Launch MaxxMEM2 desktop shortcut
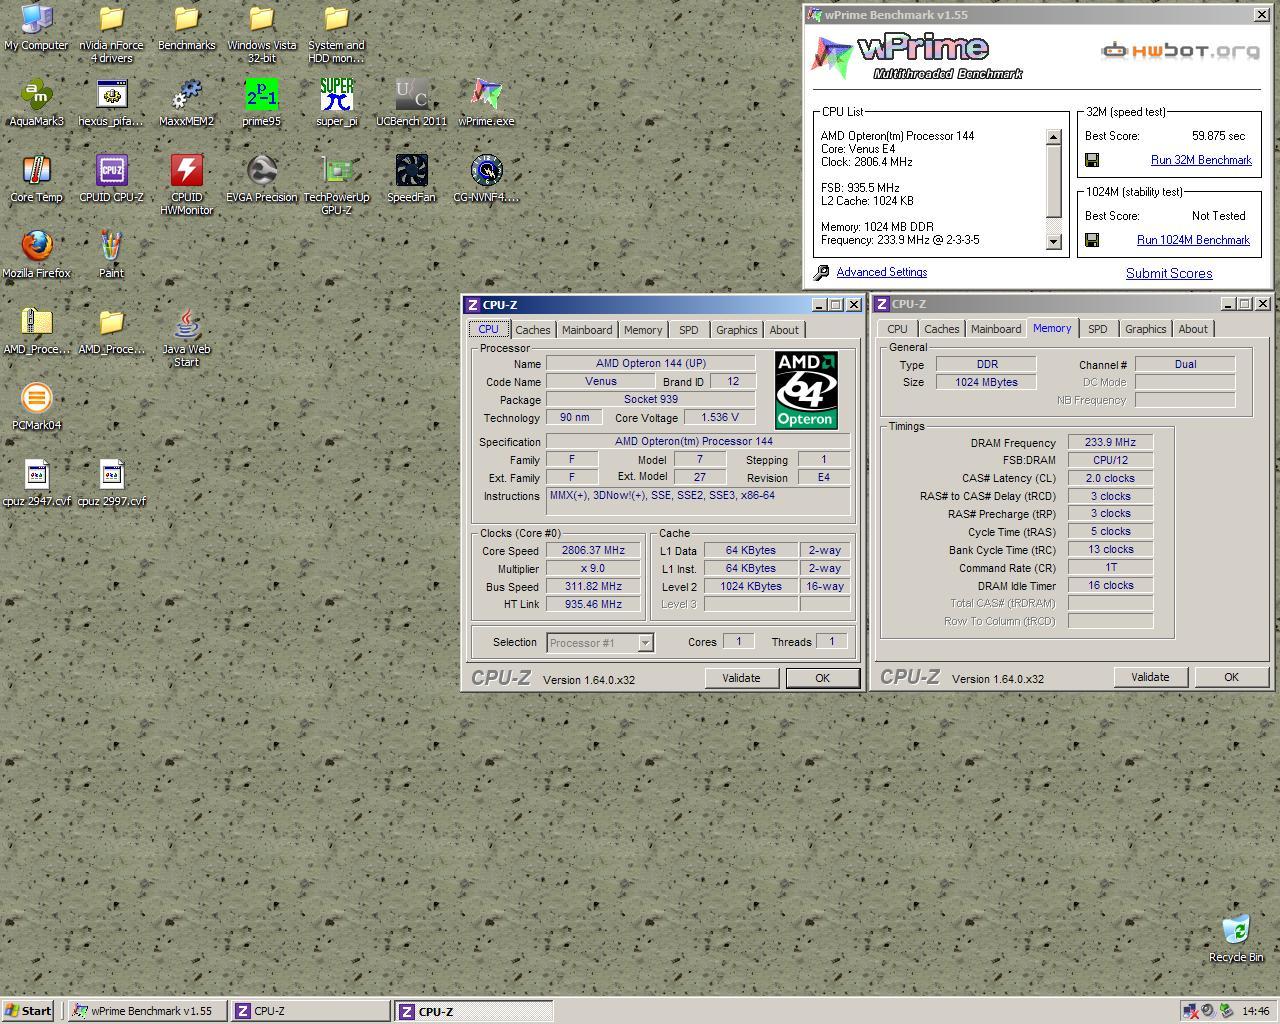The width and height of the screenshot is (1280, 1024). point(186,103)
